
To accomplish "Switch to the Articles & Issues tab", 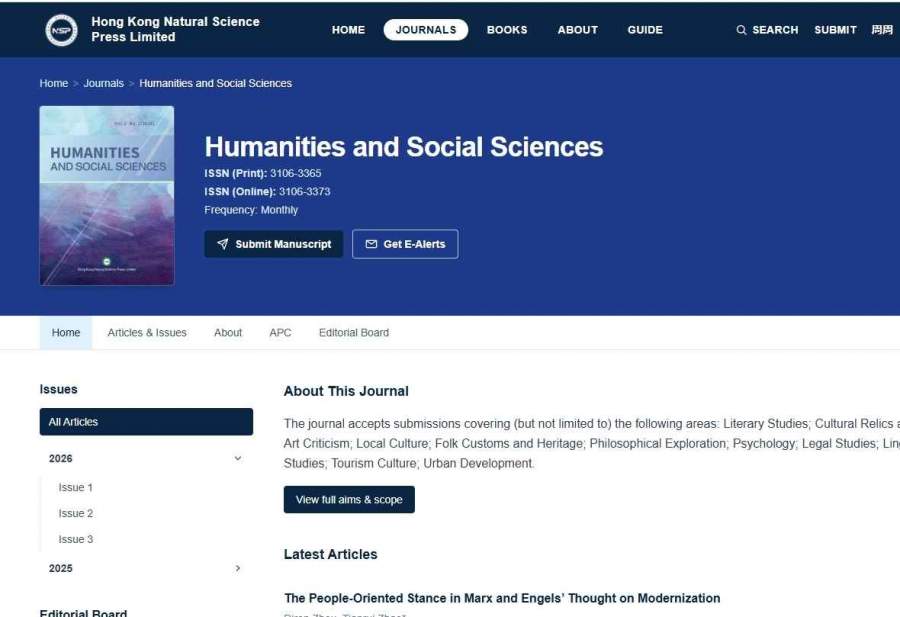I will coord(147,332).
